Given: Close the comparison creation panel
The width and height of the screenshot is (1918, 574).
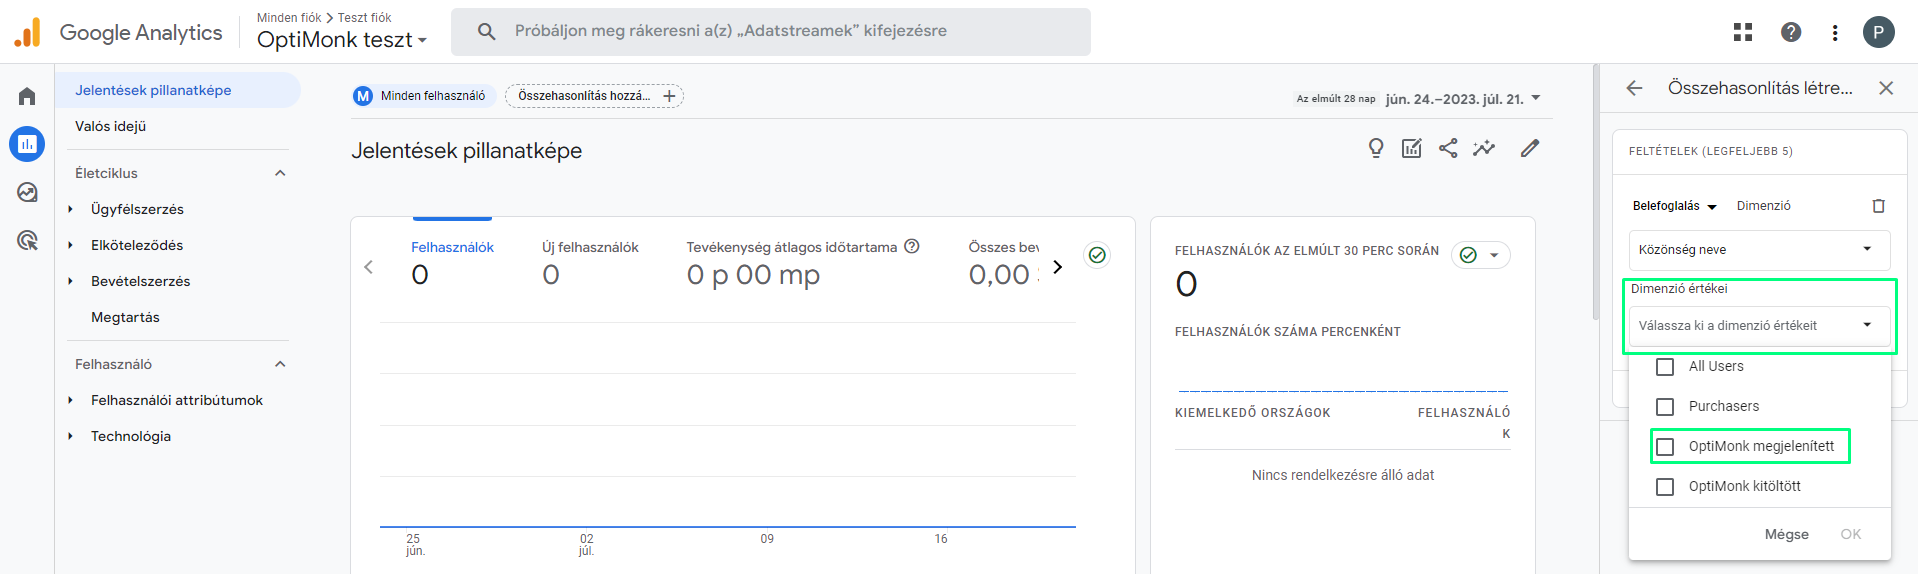Looking at the screenshot, I should [1886, 88].
